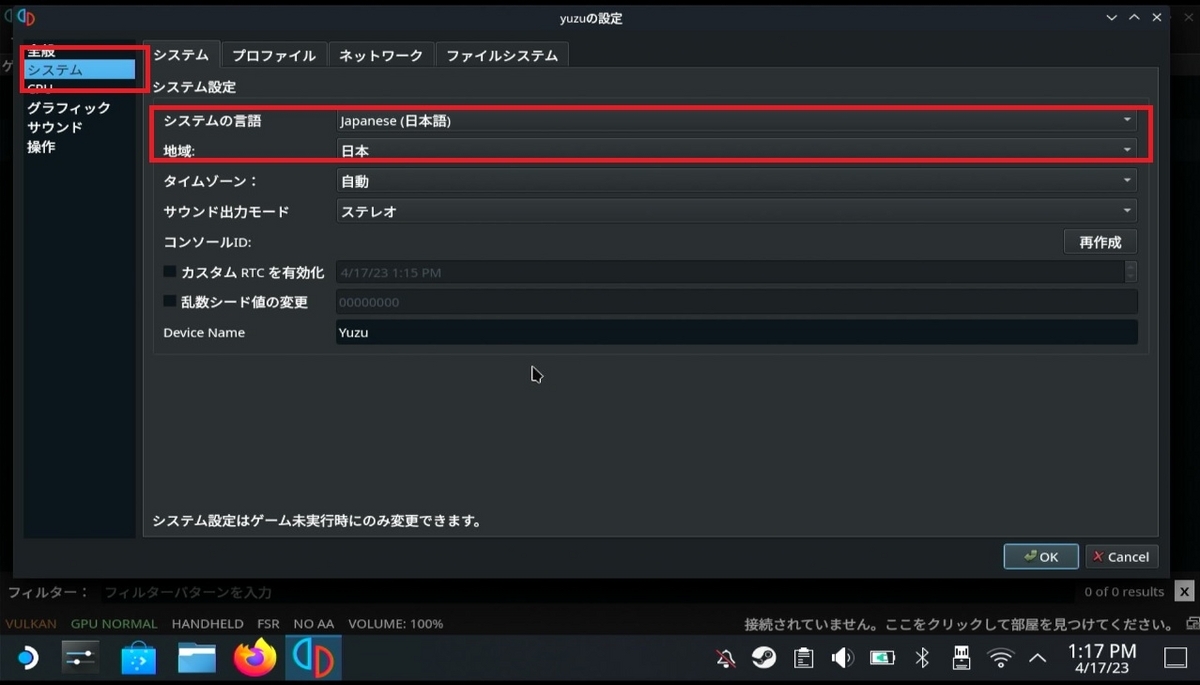Screen dimensions: 1200x685
Task: Open the サウンド出力モード dropdown
Action: point(737,211)
